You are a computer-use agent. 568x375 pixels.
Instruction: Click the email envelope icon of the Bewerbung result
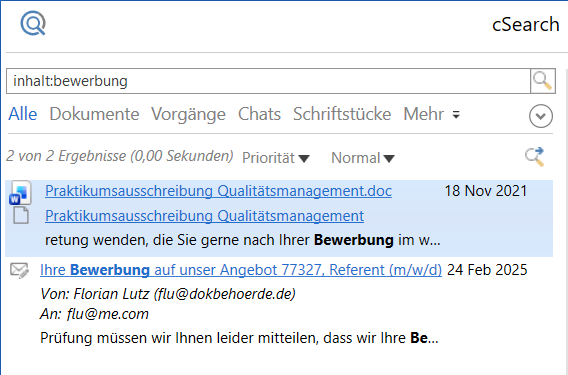(x=19, y=271)
